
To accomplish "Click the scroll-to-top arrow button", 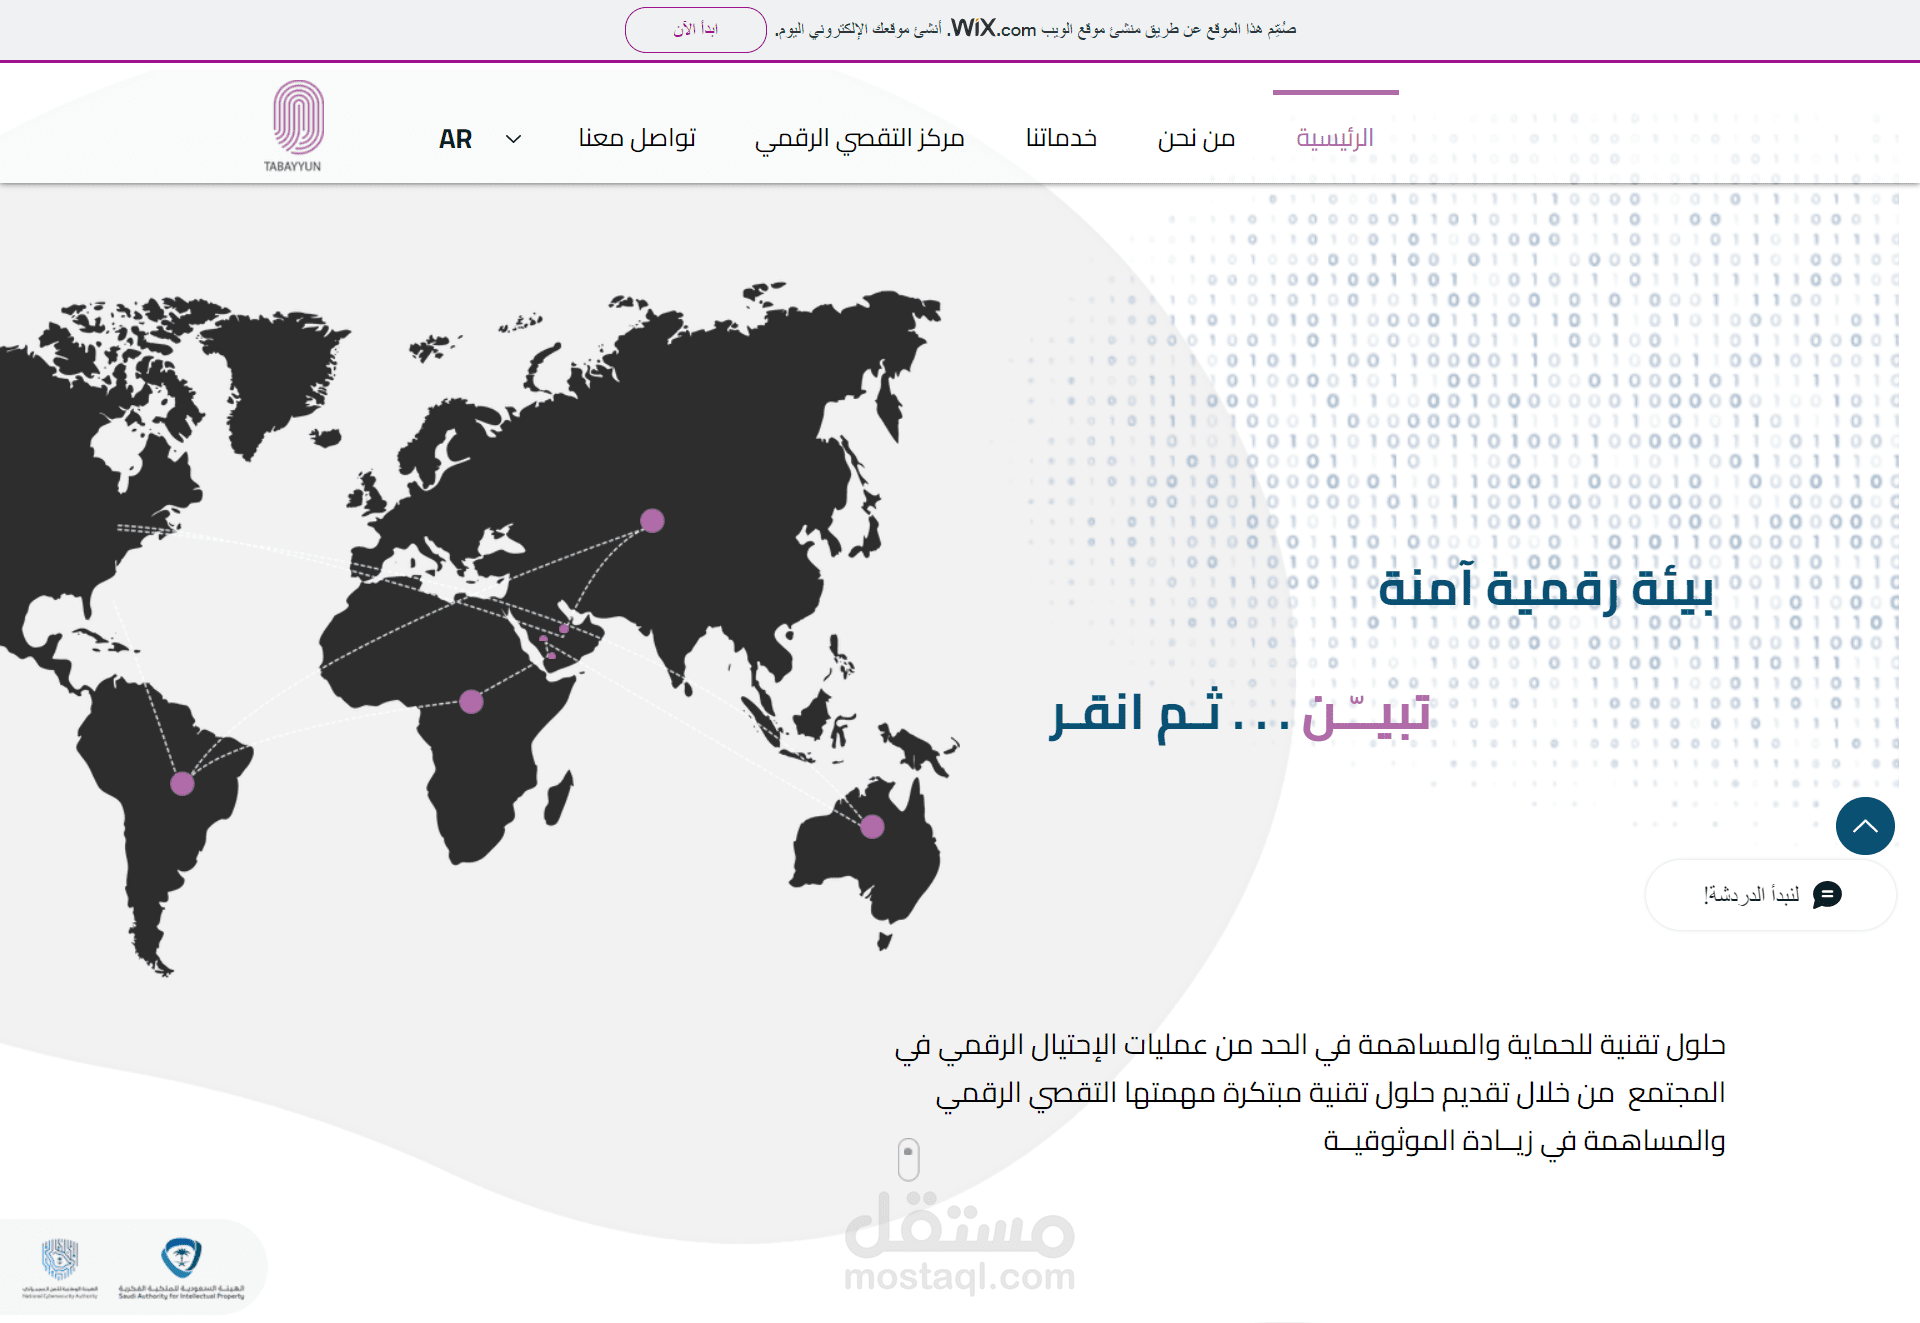I will point(1865,826).
